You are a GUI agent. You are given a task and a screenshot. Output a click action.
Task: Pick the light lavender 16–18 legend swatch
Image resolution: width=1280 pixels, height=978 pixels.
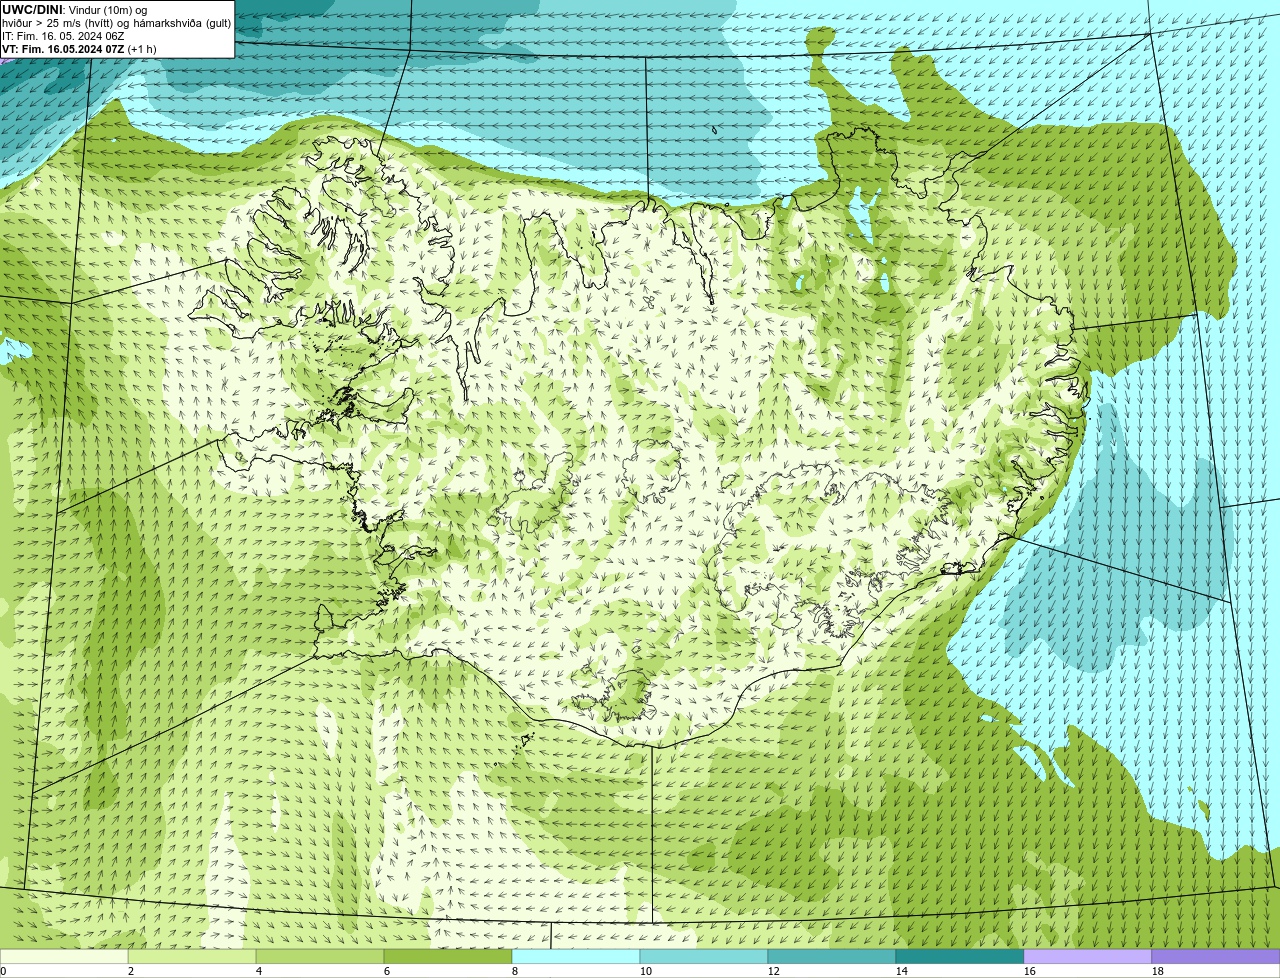pos(1088,957)
